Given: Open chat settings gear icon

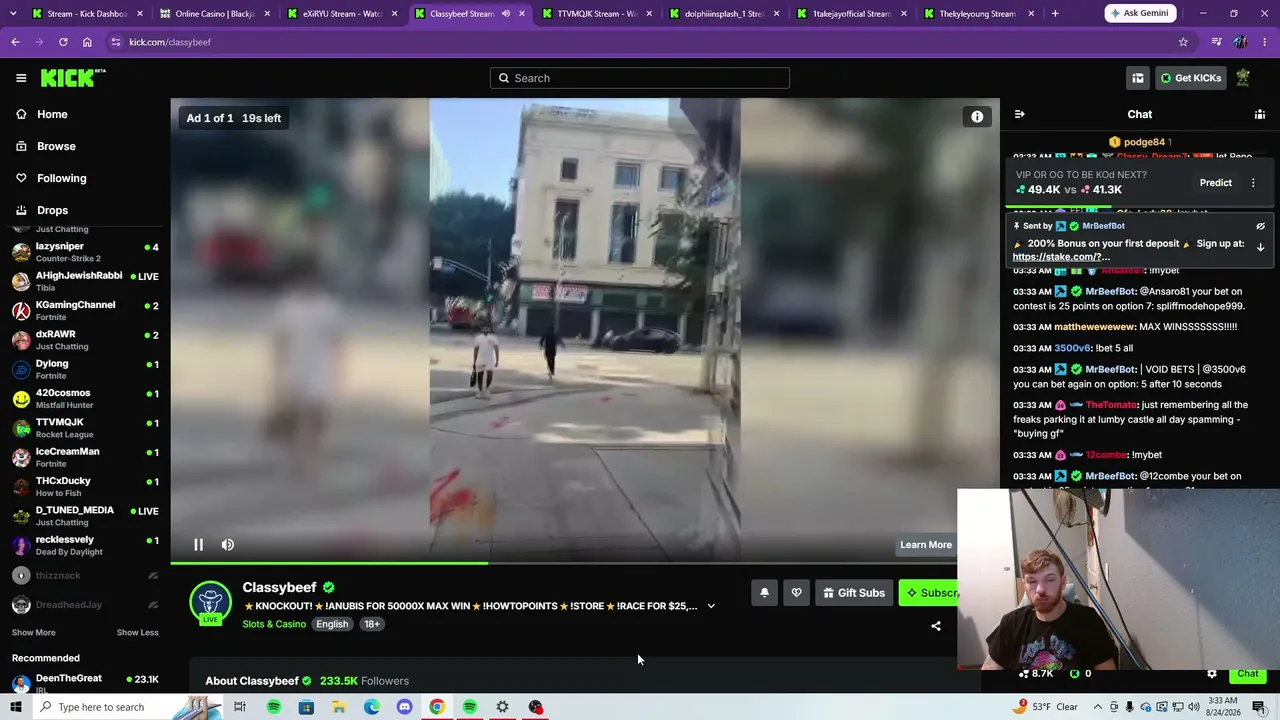Looking at the screenshot, I should [x=1212, y=674].
